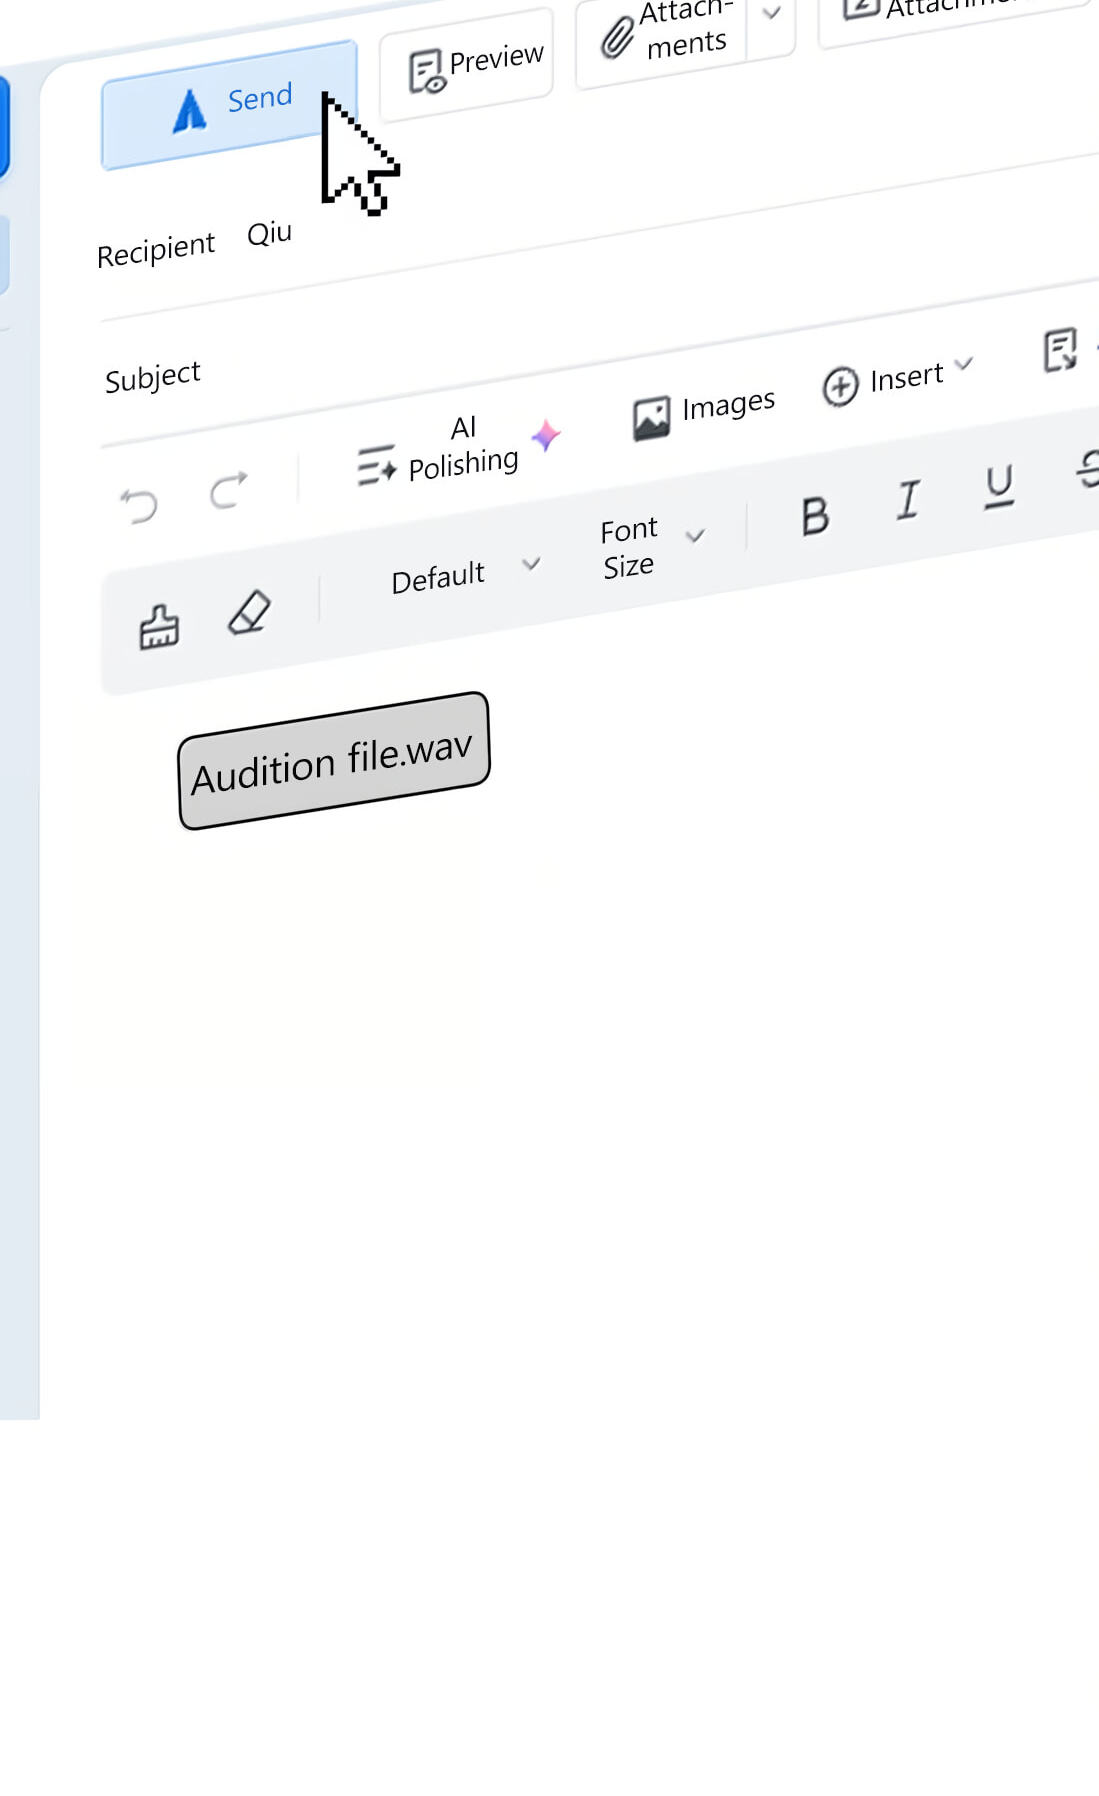Click the document icon right of Insert
1099x1796 pixels.
tap(1060, 350)
